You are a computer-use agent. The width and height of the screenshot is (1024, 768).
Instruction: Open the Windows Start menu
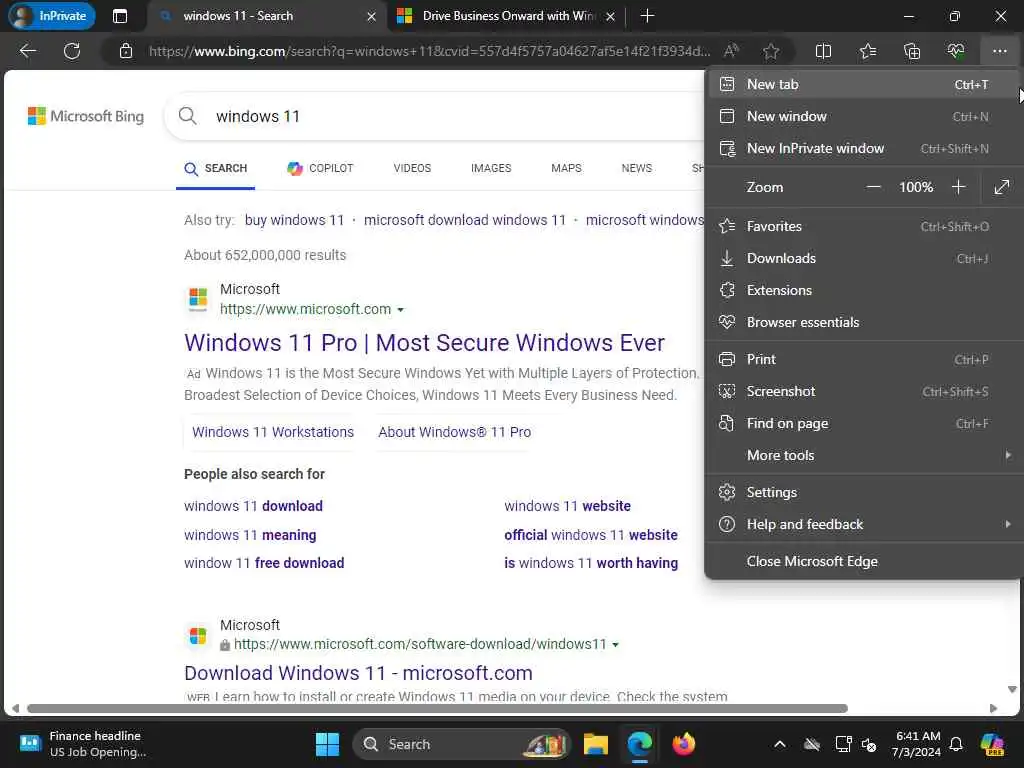[x=327, y=744]
